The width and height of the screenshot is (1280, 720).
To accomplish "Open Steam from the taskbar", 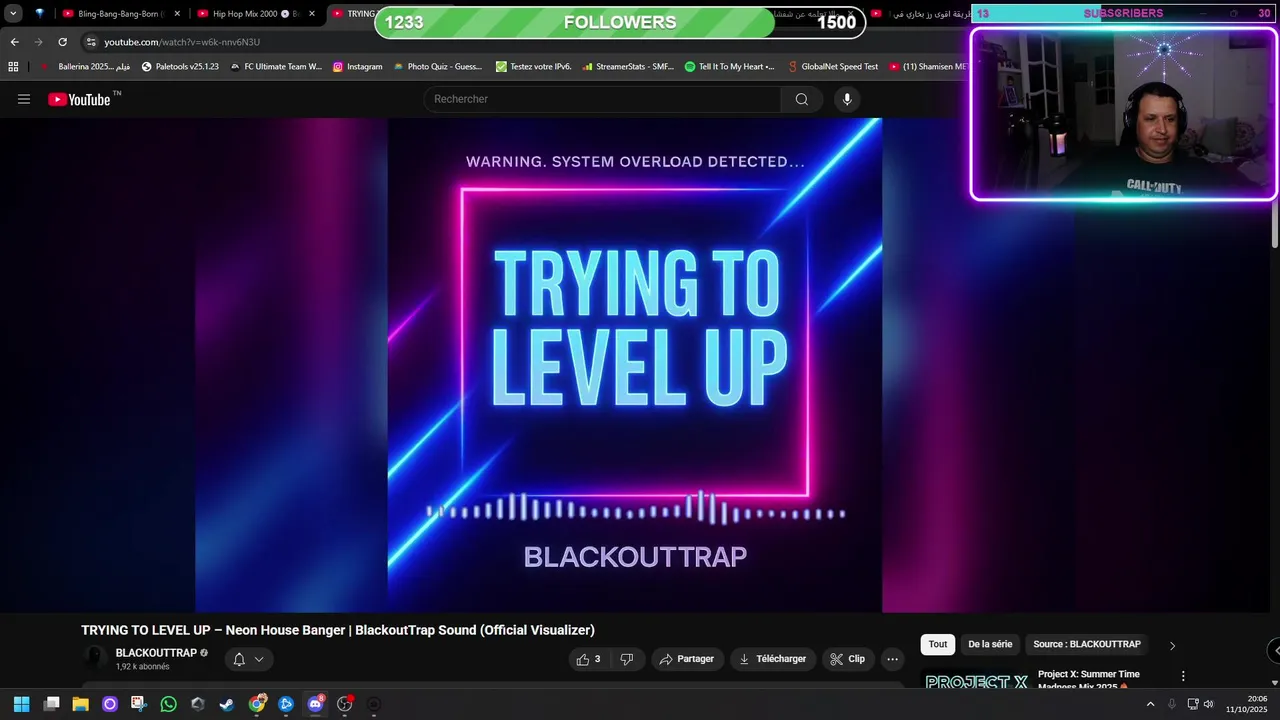I will (227, 704).
